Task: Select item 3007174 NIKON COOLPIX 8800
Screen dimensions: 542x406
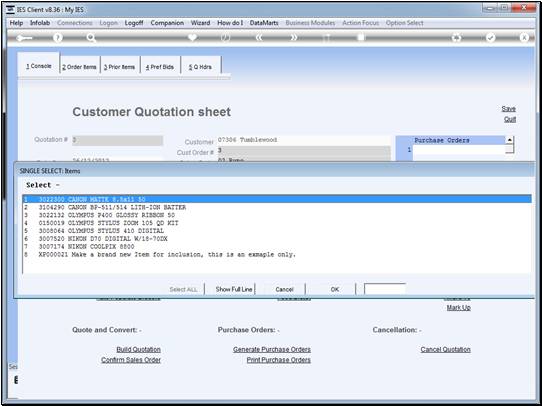Action: coord(277,247)
